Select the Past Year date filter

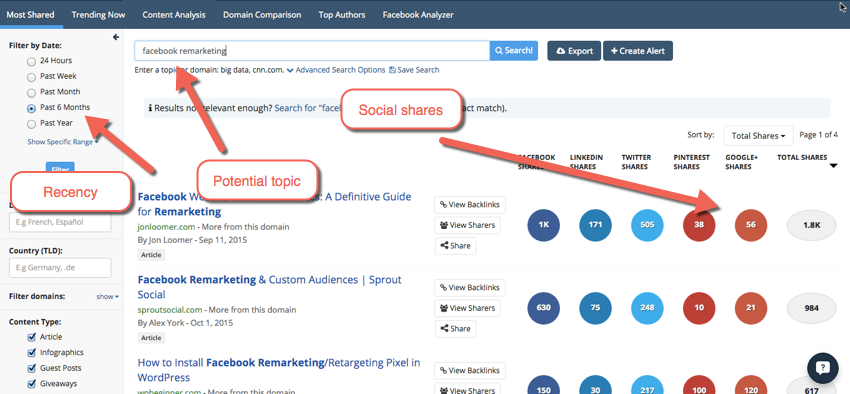click(31, 124)
